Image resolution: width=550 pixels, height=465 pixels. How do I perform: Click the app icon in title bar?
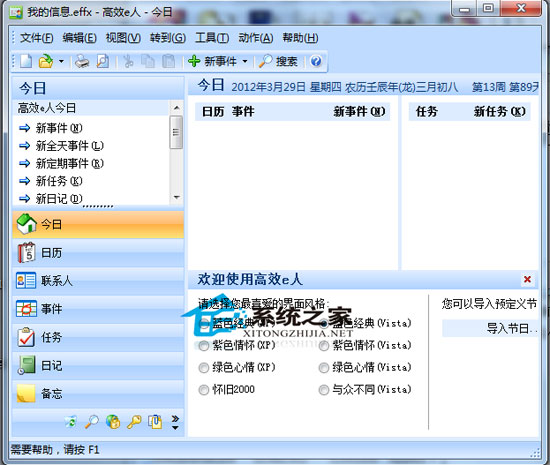coord(16,13)
